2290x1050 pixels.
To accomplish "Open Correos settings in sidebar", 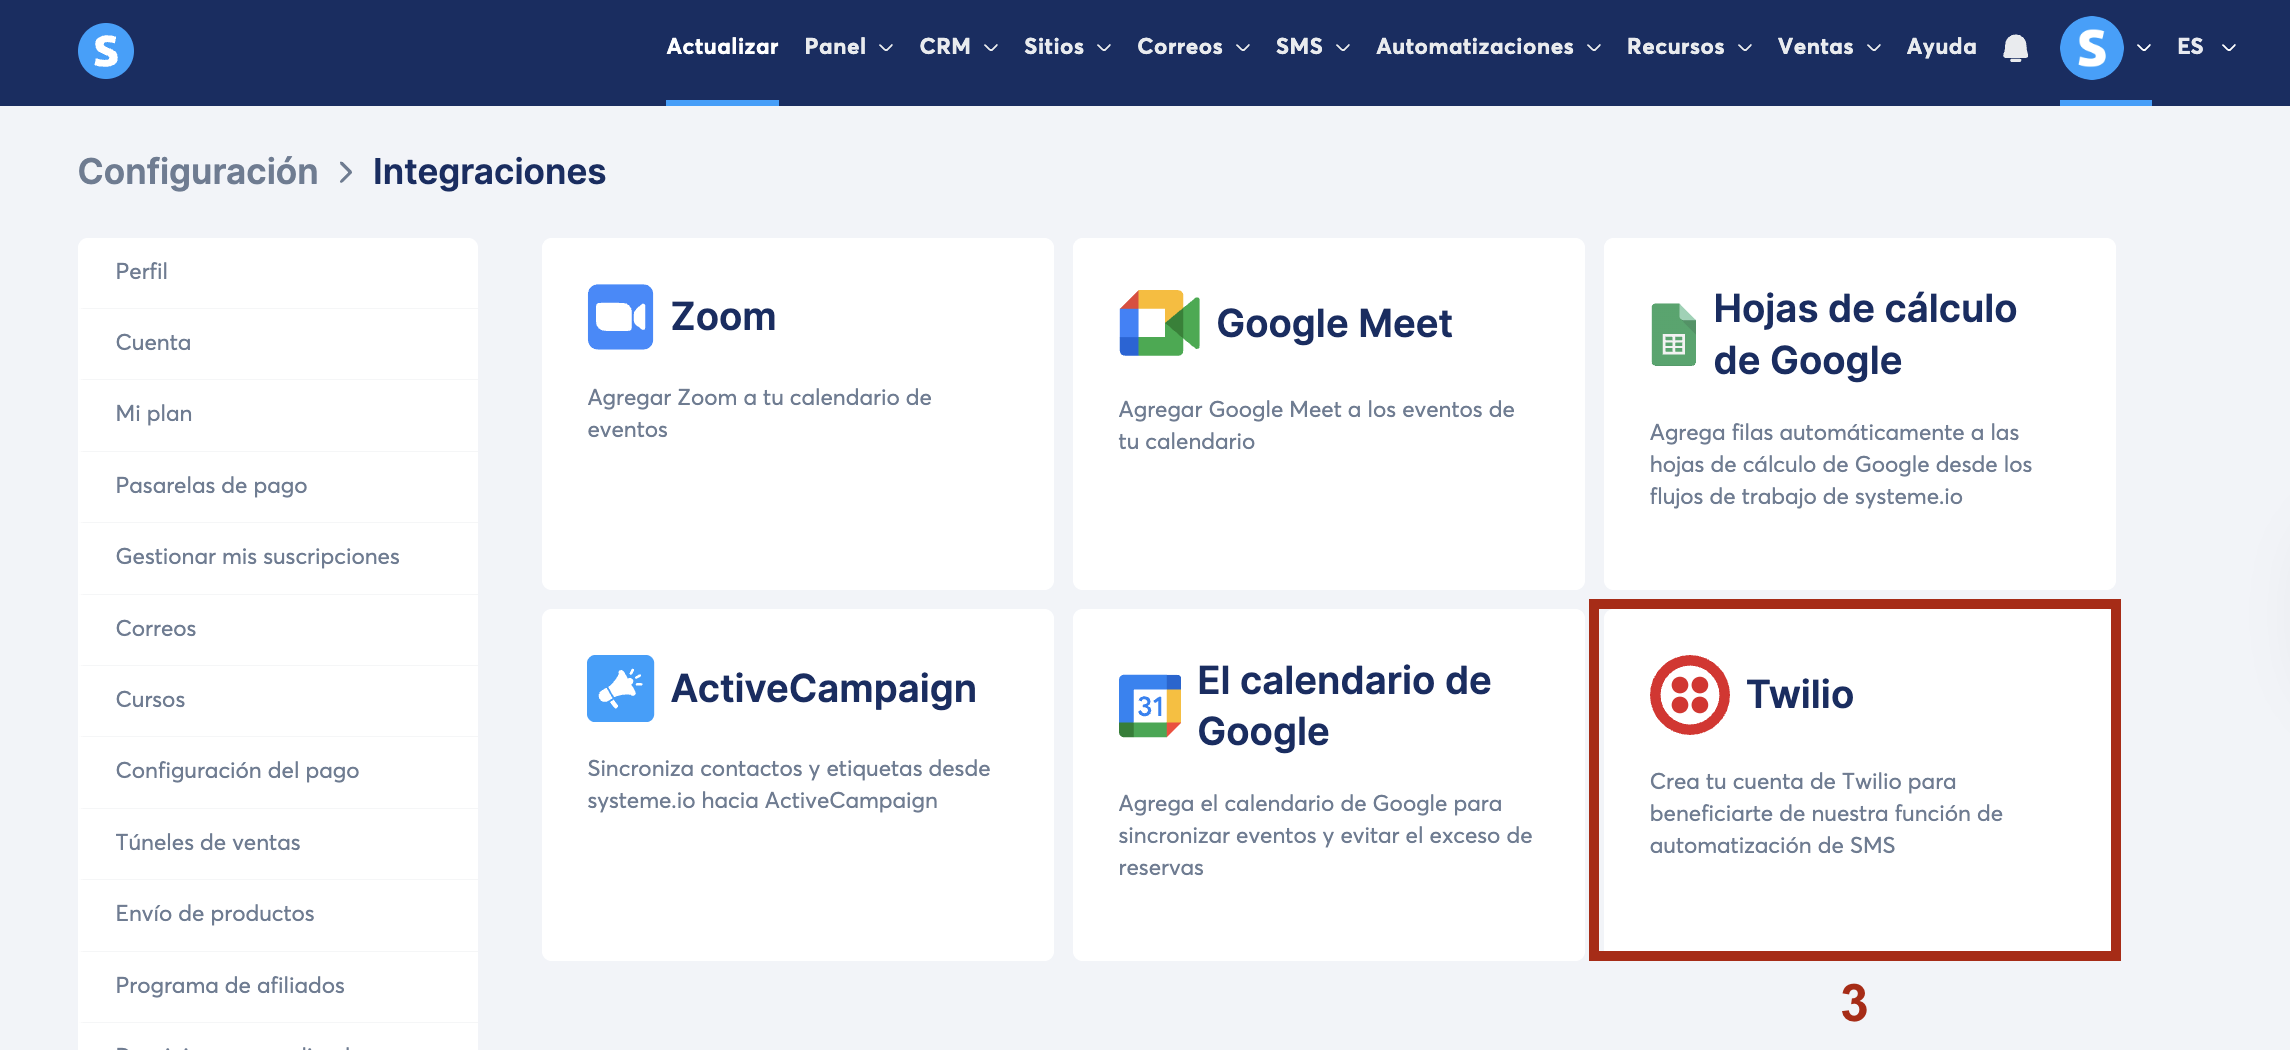I will tap(278, 629).
